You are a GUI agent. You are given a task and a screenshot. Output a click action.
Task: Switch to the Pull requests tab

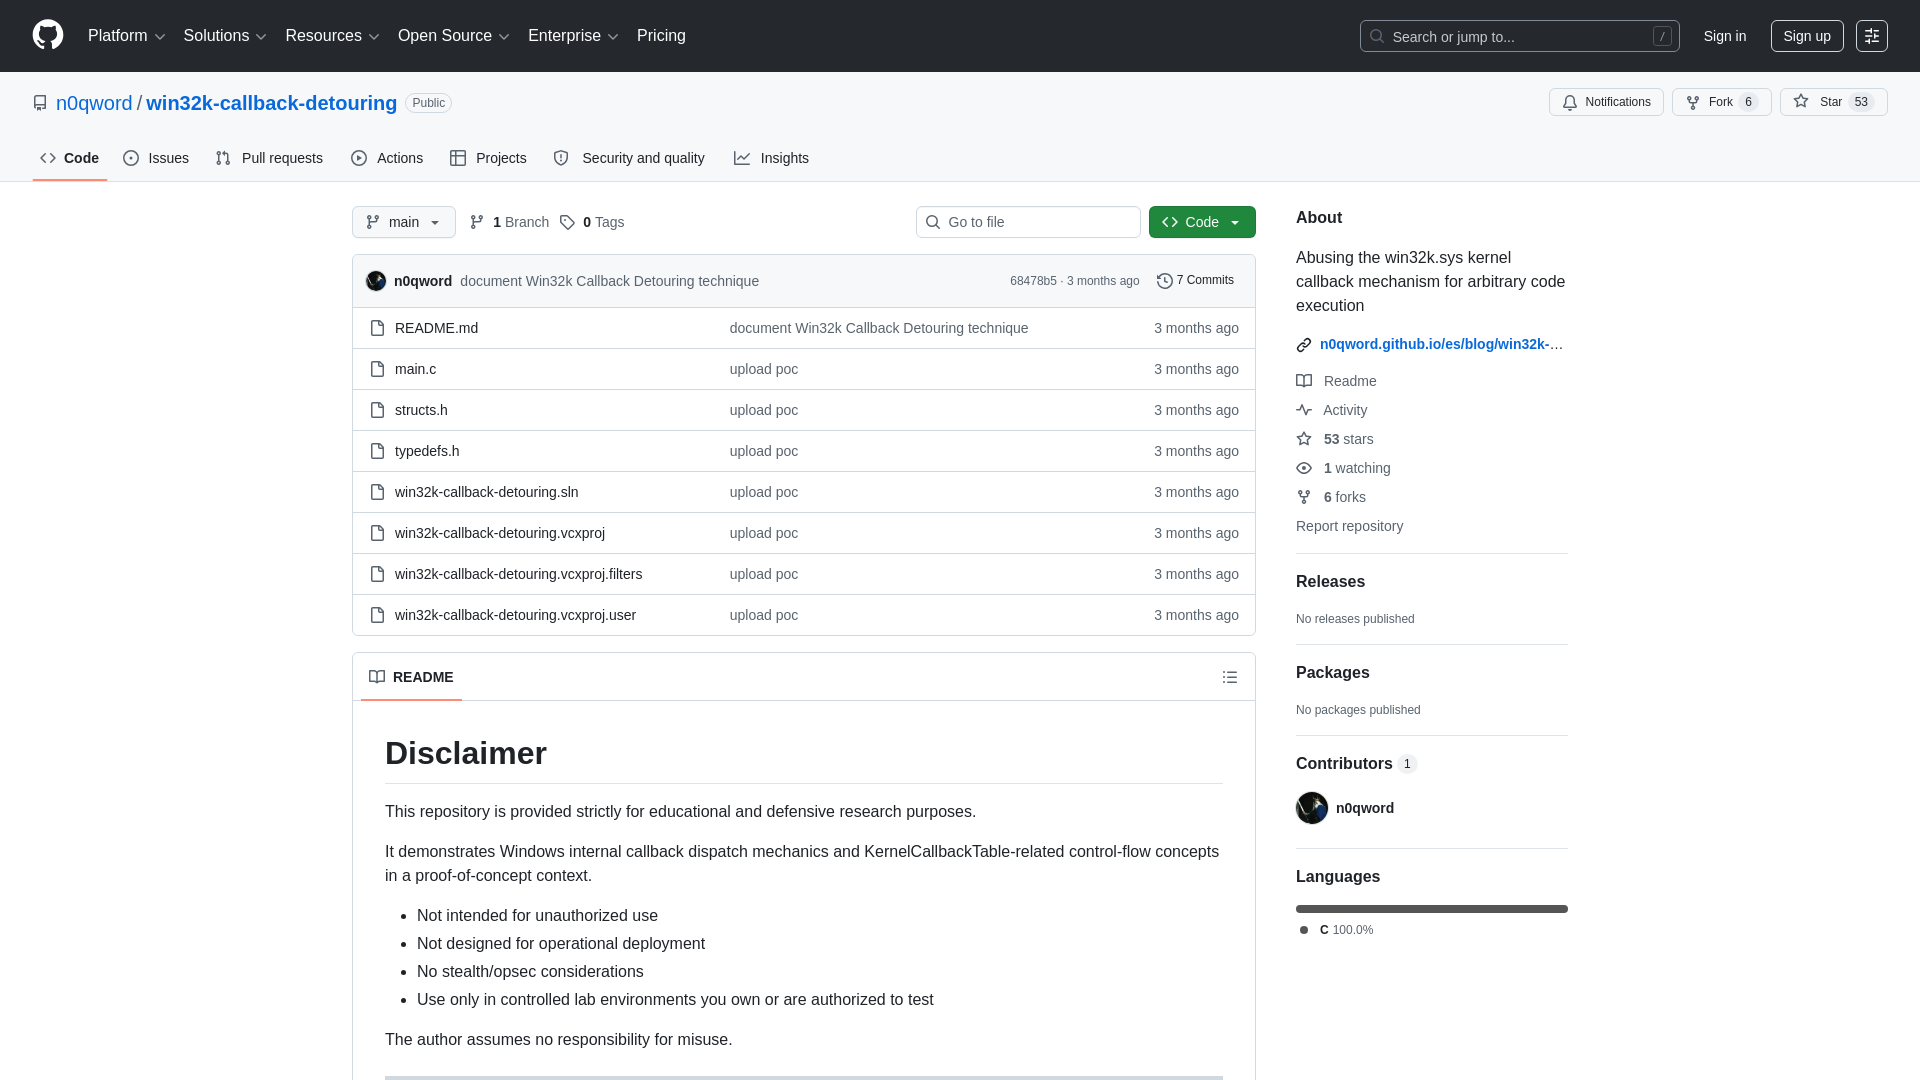pyautogui.click(x=269, y=158)
